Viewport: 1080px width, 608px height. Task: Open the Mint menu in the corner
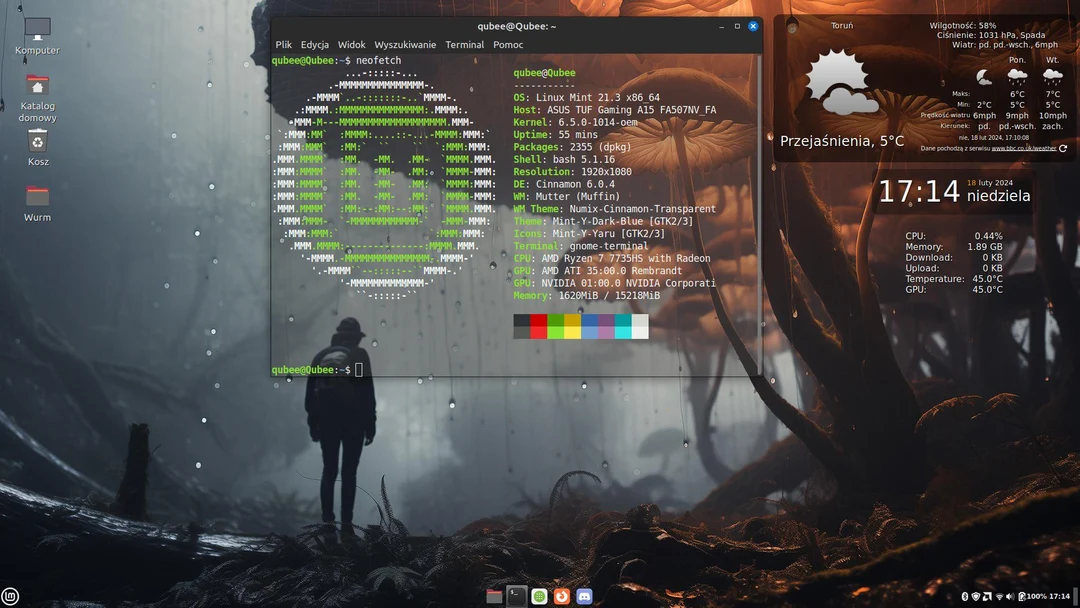13,595
